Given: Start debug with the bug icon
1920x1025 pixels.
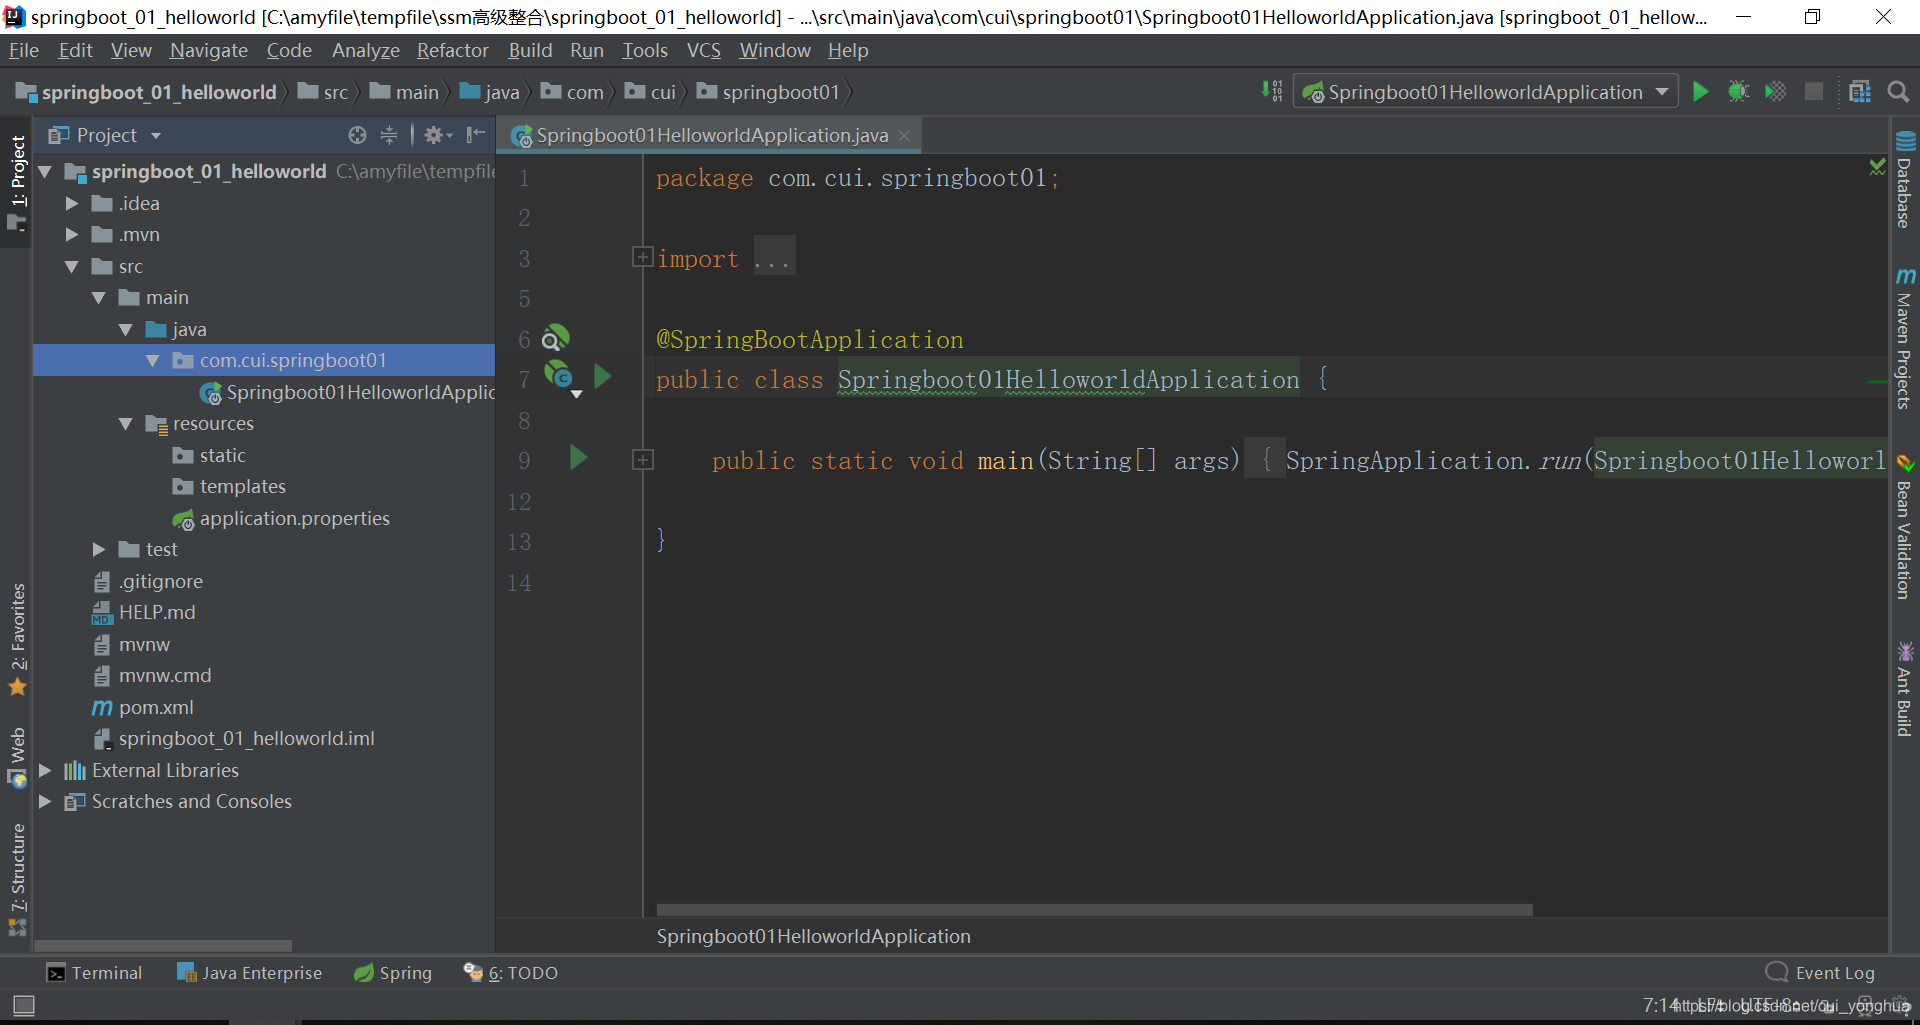Looking at the screenshot, I should point(1739,92).
